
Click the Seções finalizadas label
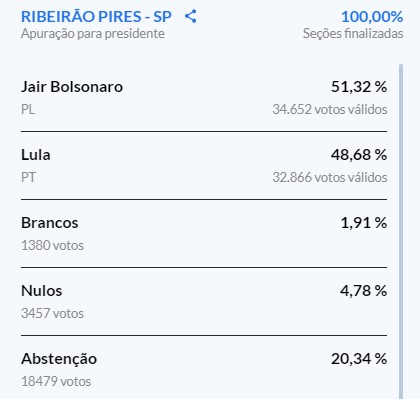point(353,34)
